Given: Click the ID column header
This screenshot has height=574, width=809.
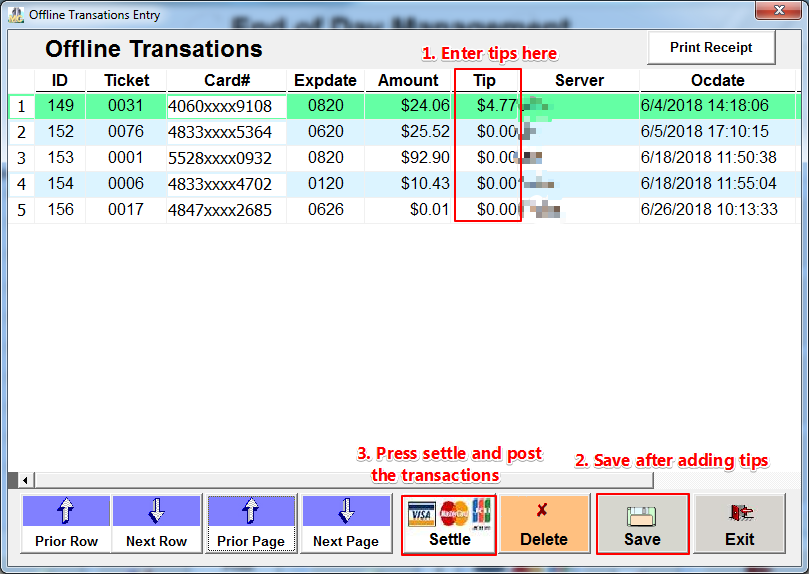Looking at the screenshot, I should pos(60,80).
